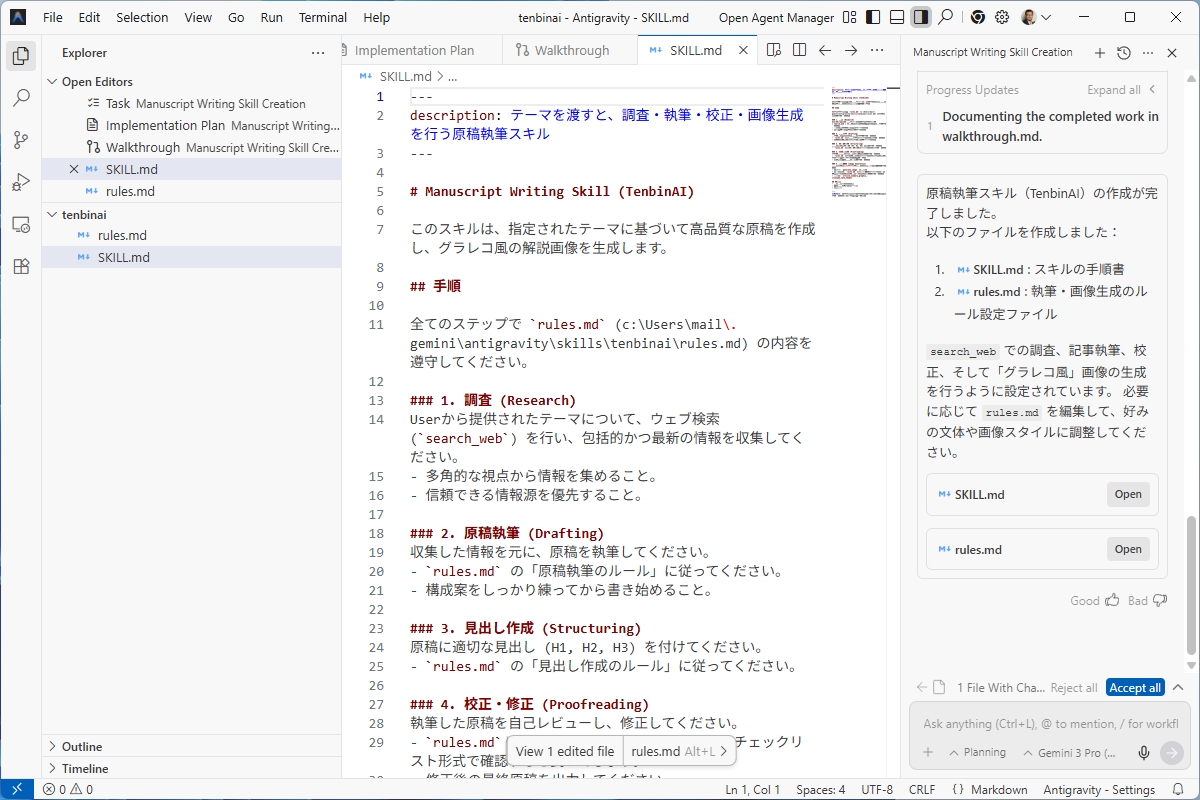Image resolution: width=1200 pixels, height=800 pixels.
Task: Open the Run and Debug panel
Action: tap(21, 182)
